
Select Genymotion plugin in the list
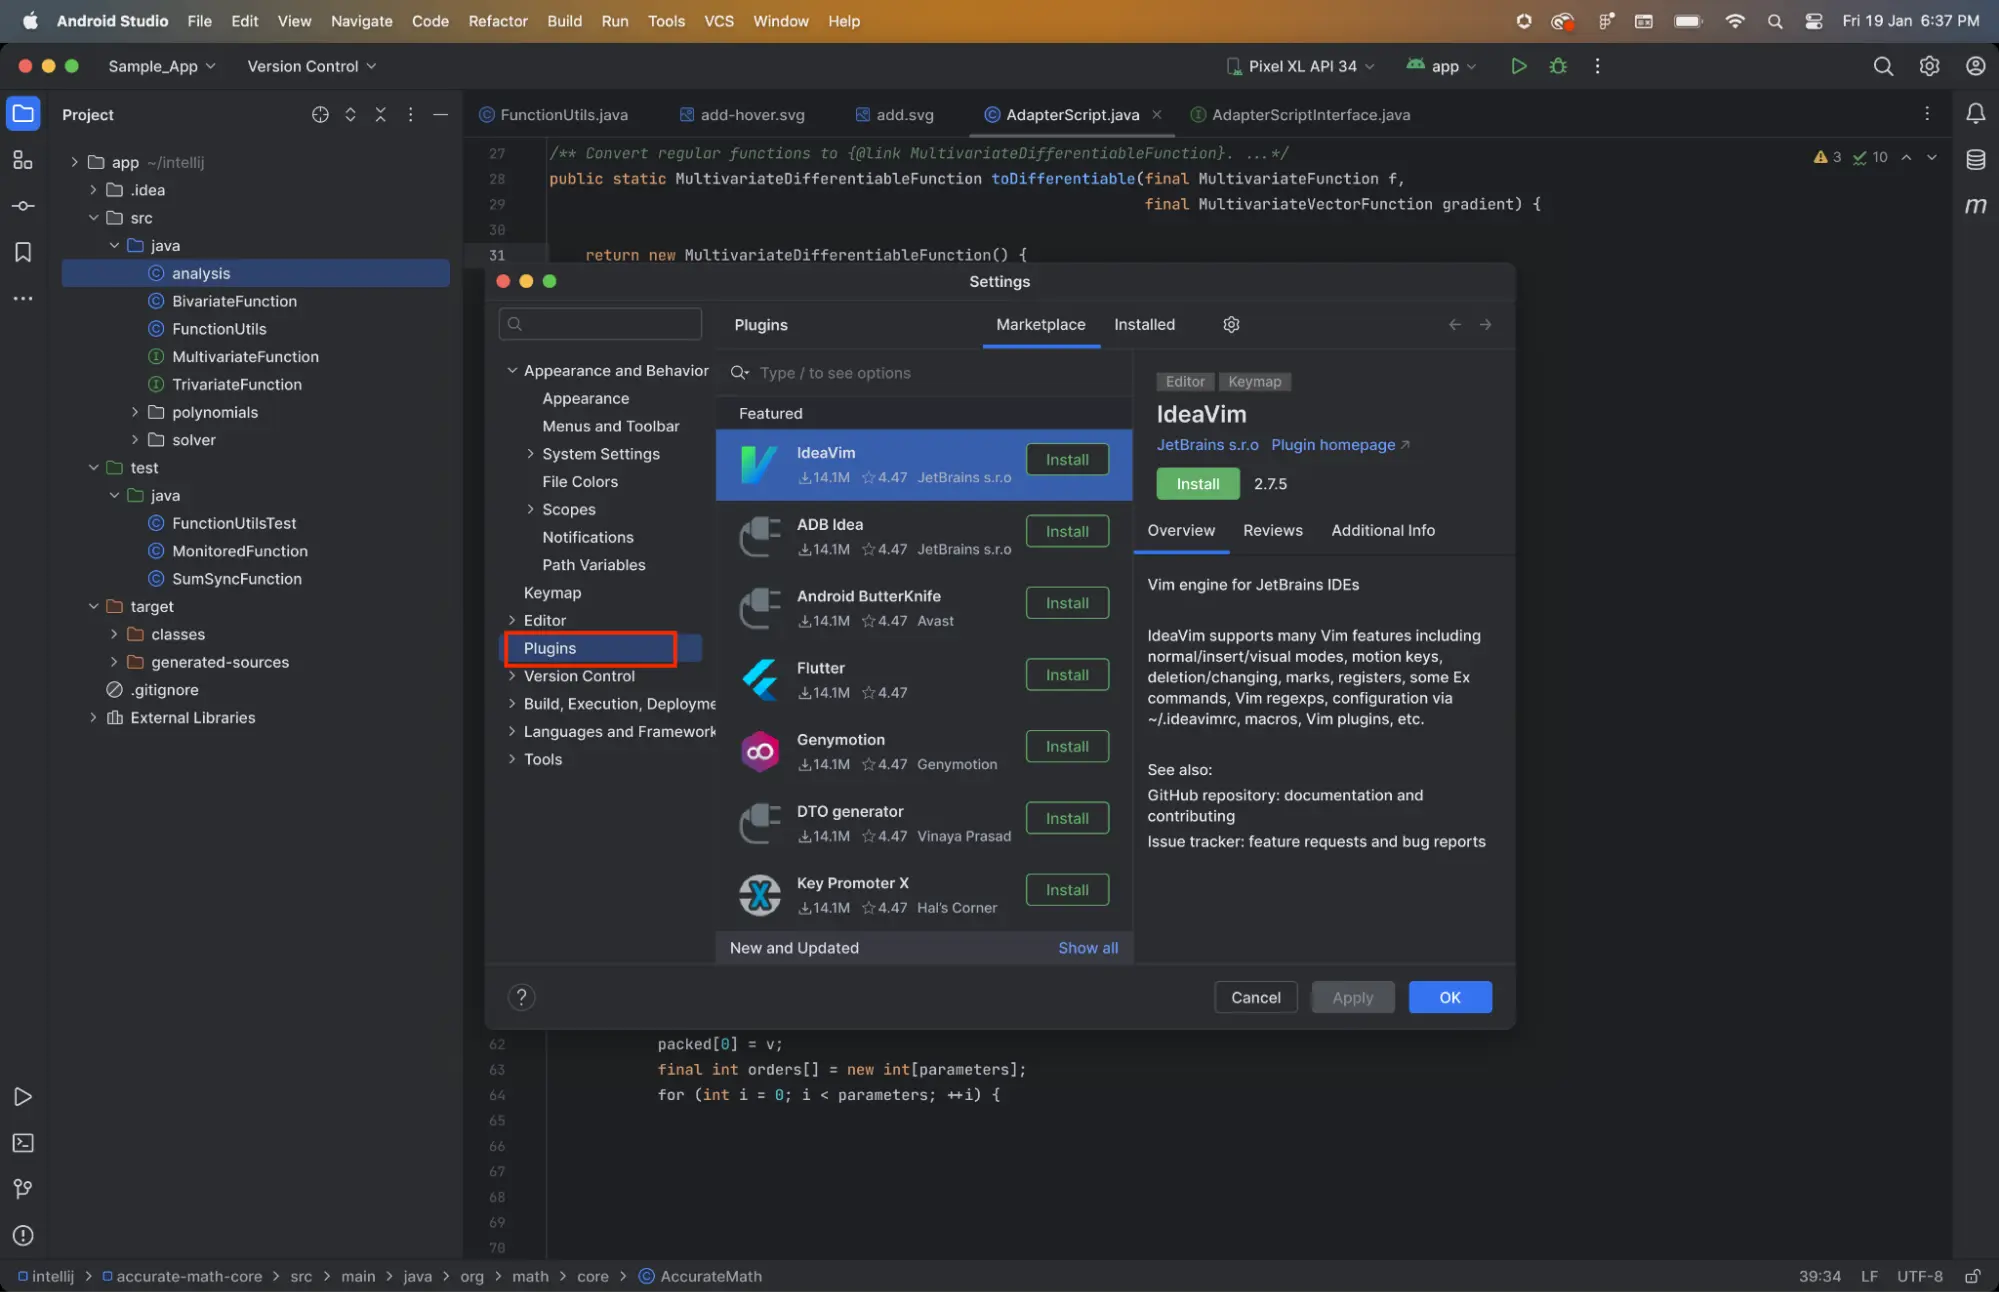point(924,751)
